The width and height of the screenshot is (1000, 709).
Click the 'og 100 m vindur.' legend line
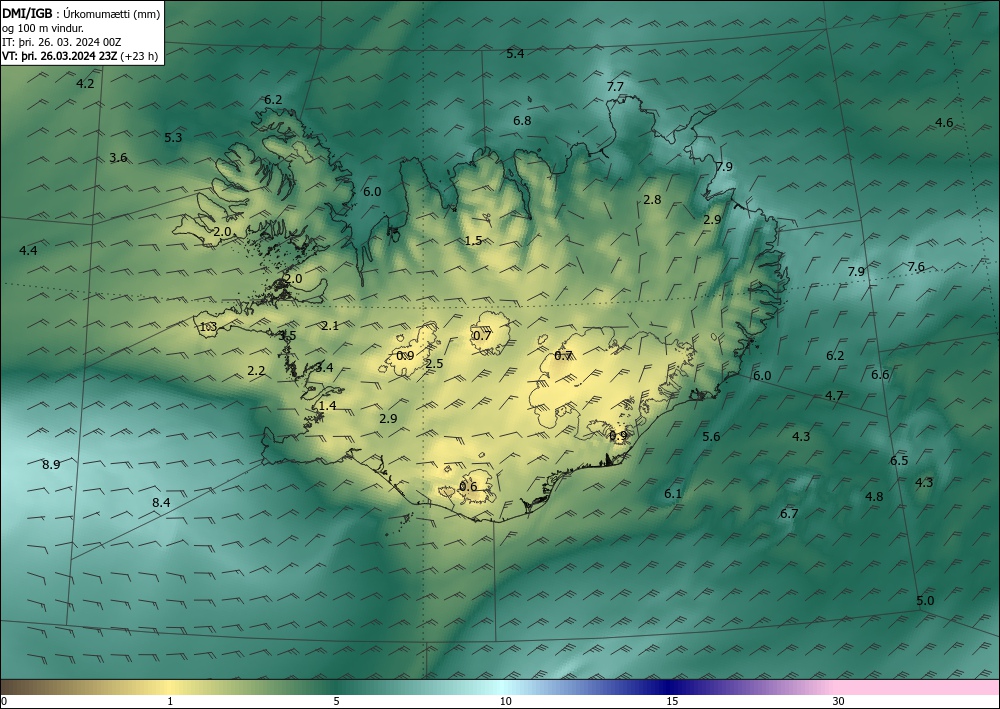[x=43, y=28]
